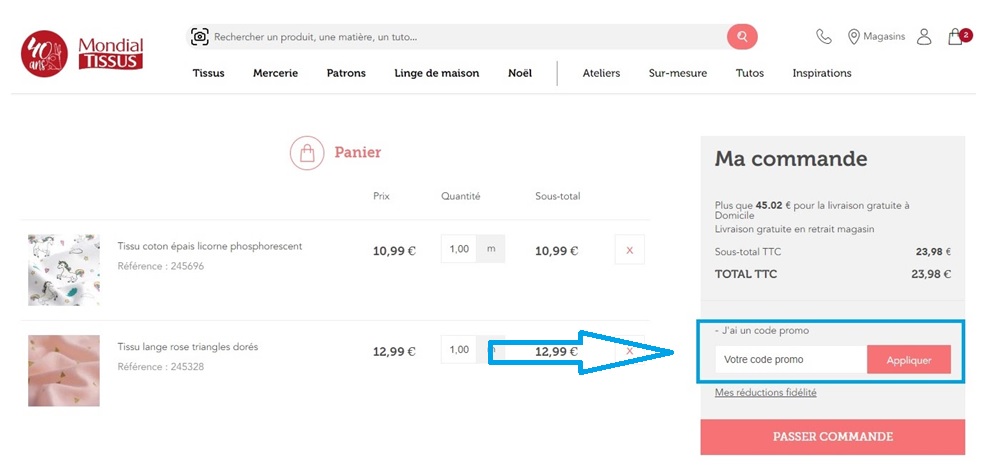Image resolution: width=989 pixels, height=465 pixels.
Task: Open the Linge de maison menu
Action: pos(436,73)
